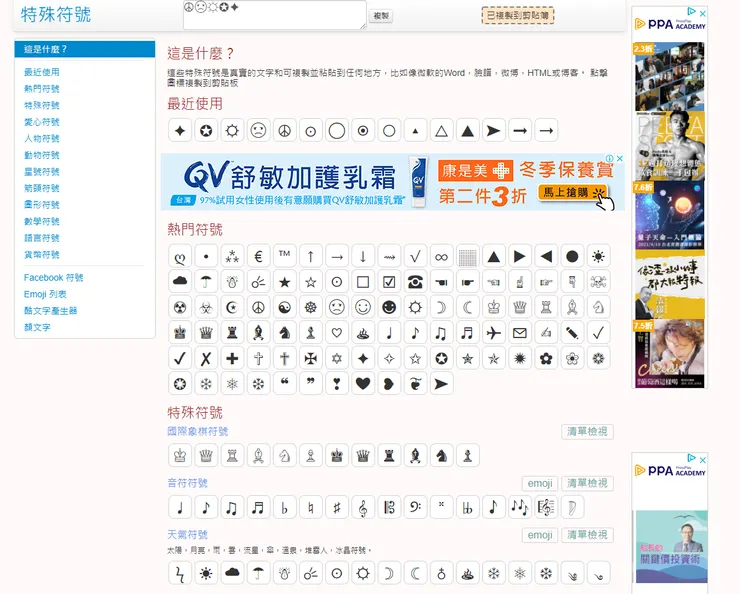Select the opening double quote ❝ symbol
This screenshot has height=594, width=740.
click(285, 384)
